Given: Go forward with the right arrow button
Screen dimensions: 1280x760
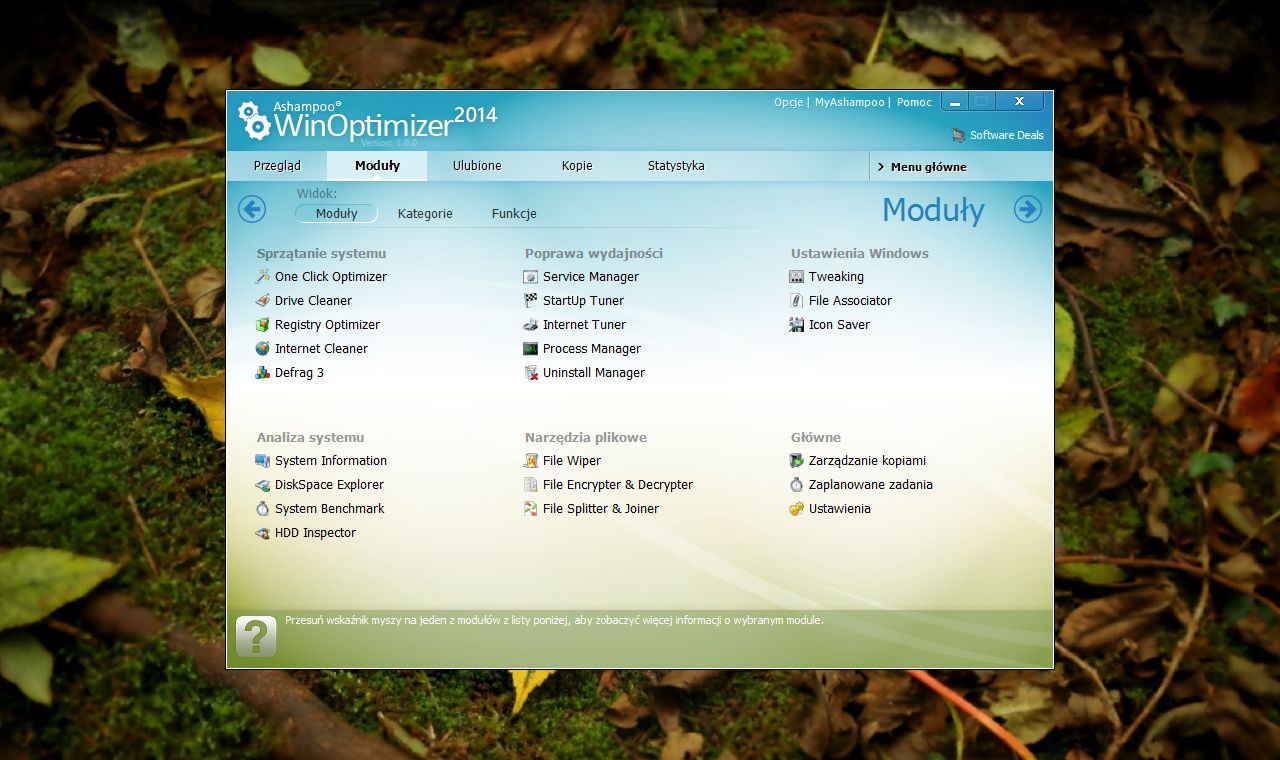Looking at the screenshot, I should pos(1028,209).
